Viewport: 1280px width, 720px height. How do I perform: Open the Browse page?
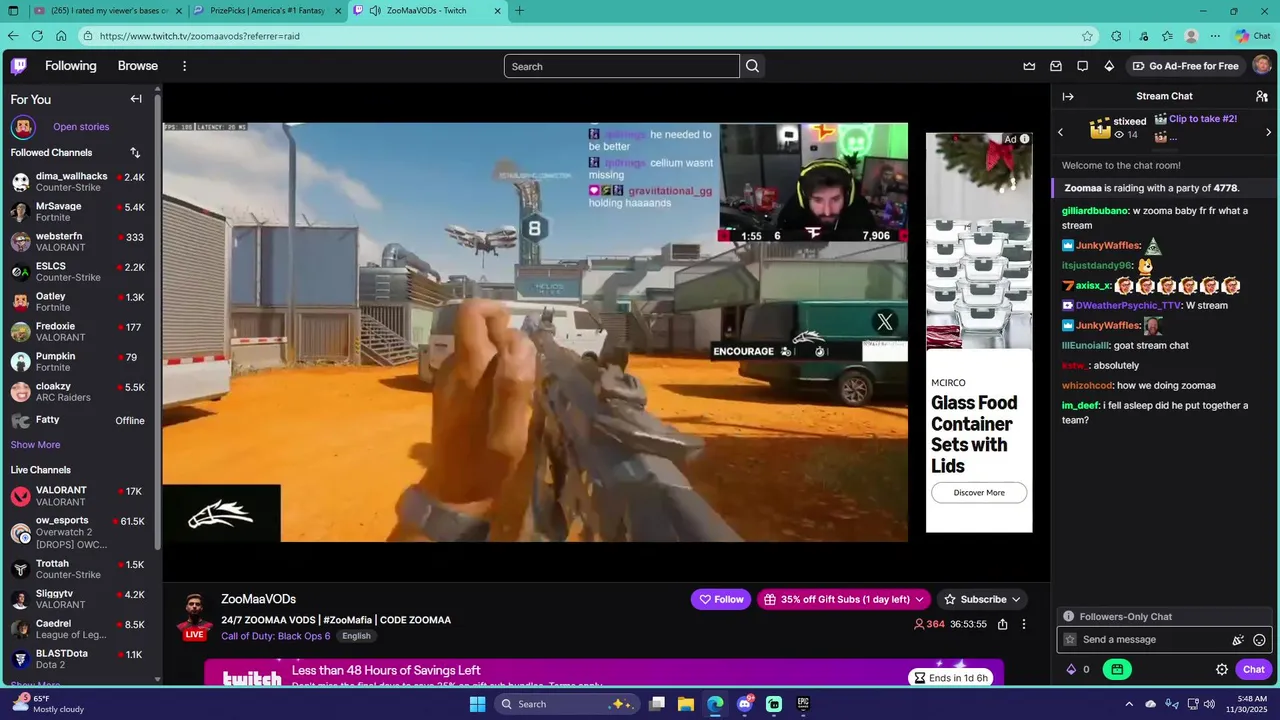click(138, 66)
